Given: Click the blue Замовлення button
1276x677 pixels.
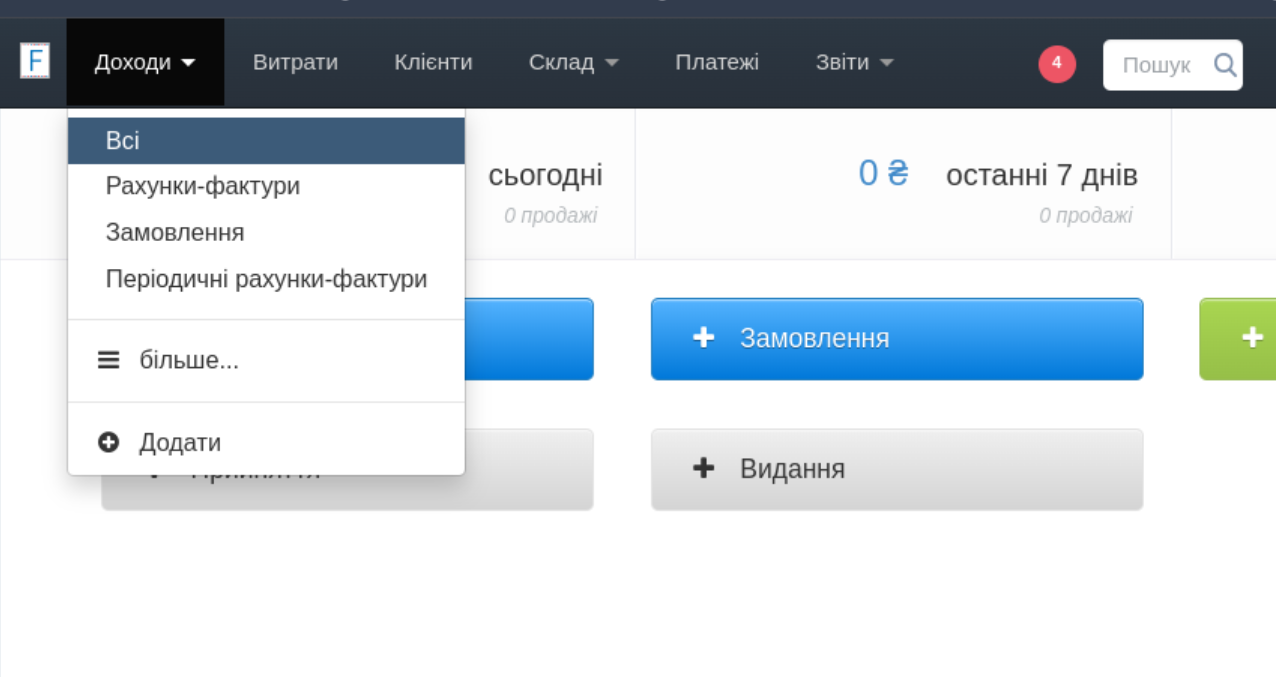Looking at the screenshot, I should [x=897, y=339].
